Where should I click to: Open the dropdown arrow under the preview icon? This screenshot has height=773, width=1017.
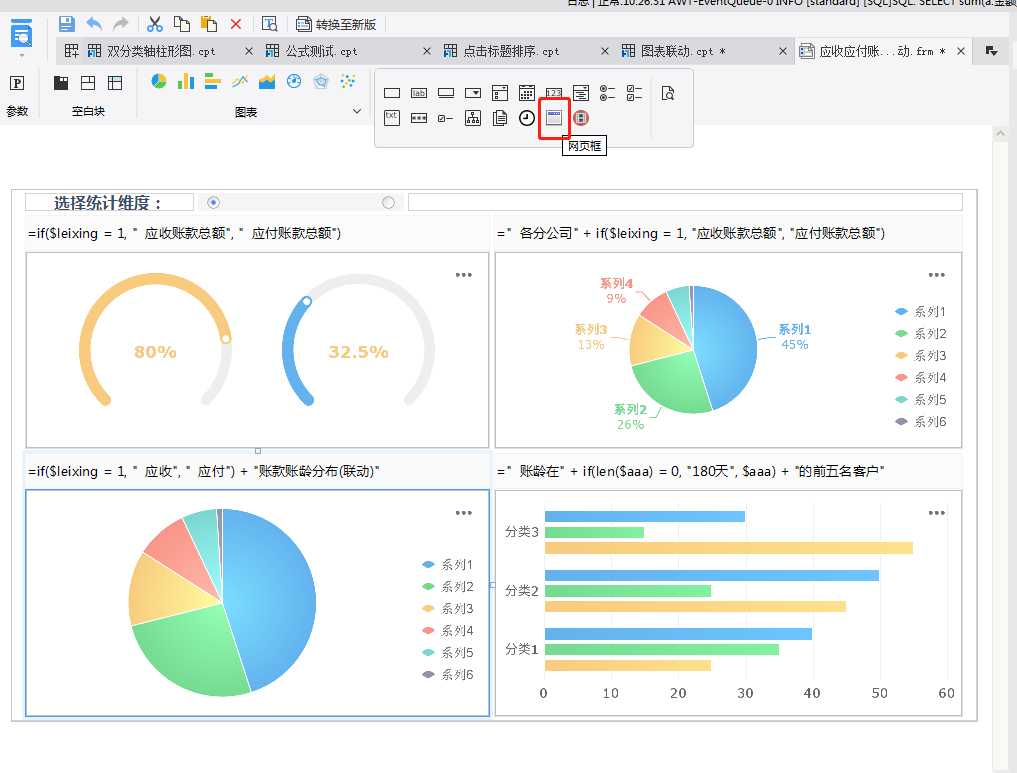21,56
